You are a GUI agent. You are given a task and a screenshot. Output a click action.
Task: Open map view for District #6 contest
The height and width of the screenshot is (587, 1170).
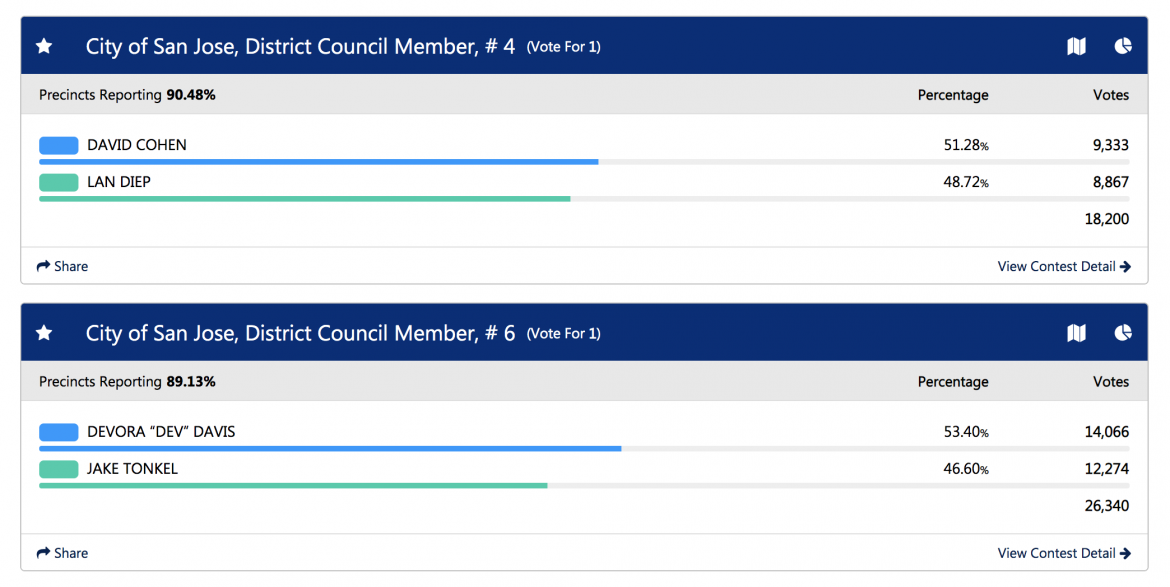point(1076,333)
